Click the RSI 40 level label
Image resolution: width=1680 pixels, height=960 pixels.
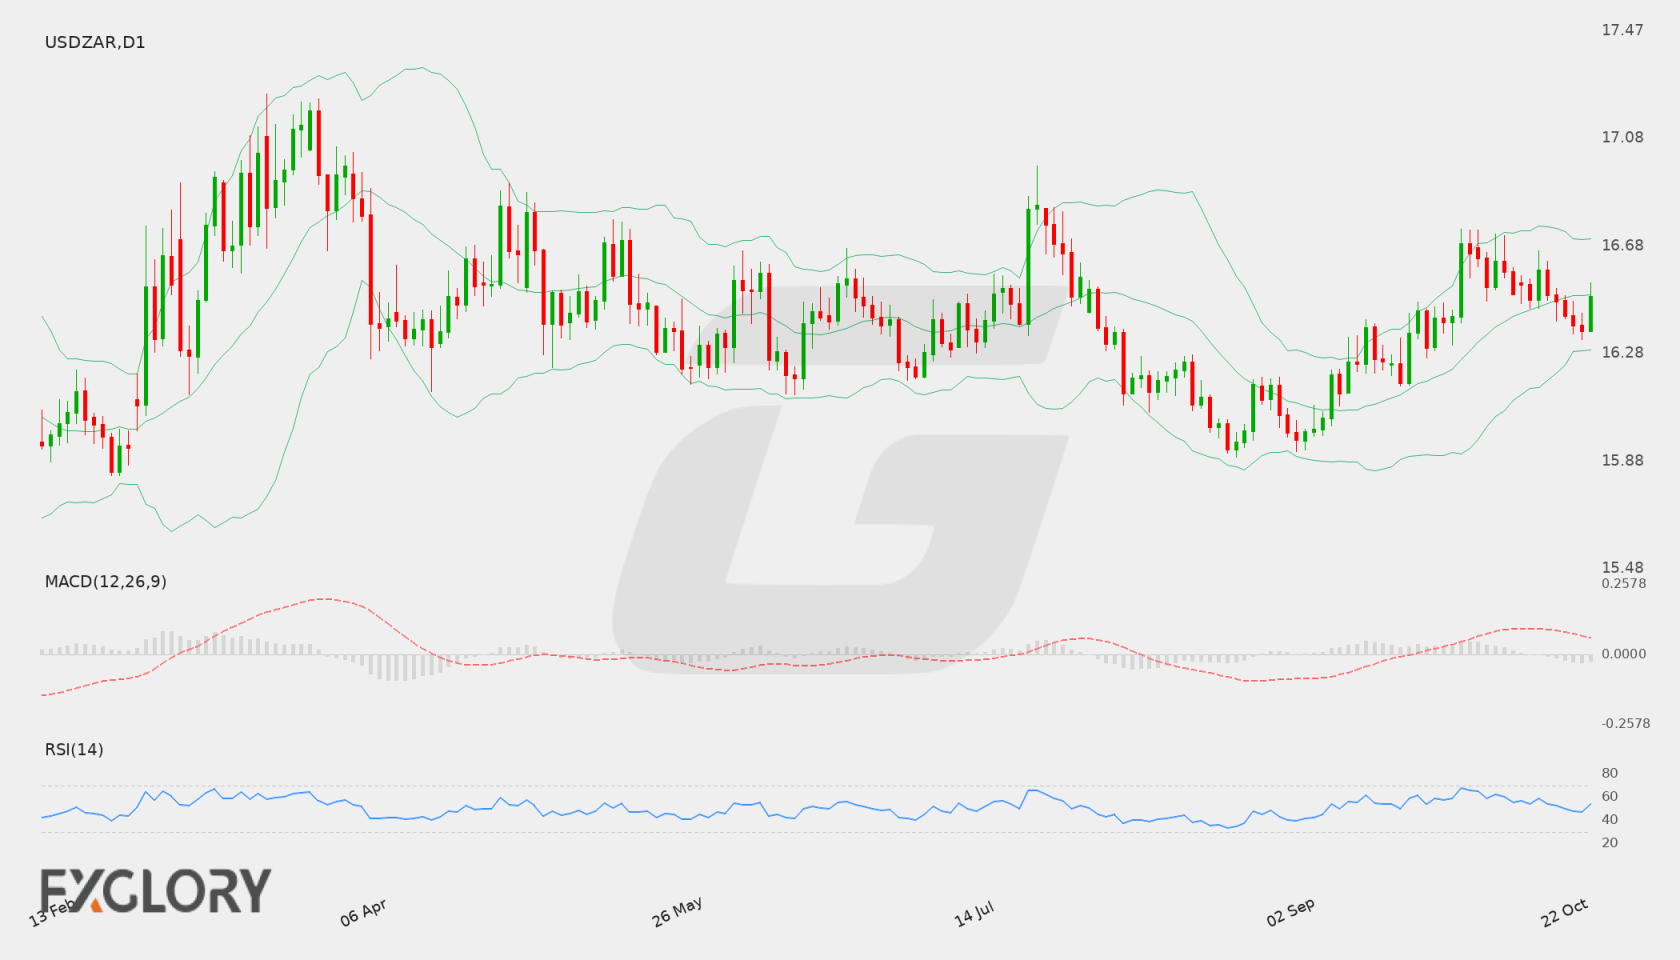tap(1610, 819)
